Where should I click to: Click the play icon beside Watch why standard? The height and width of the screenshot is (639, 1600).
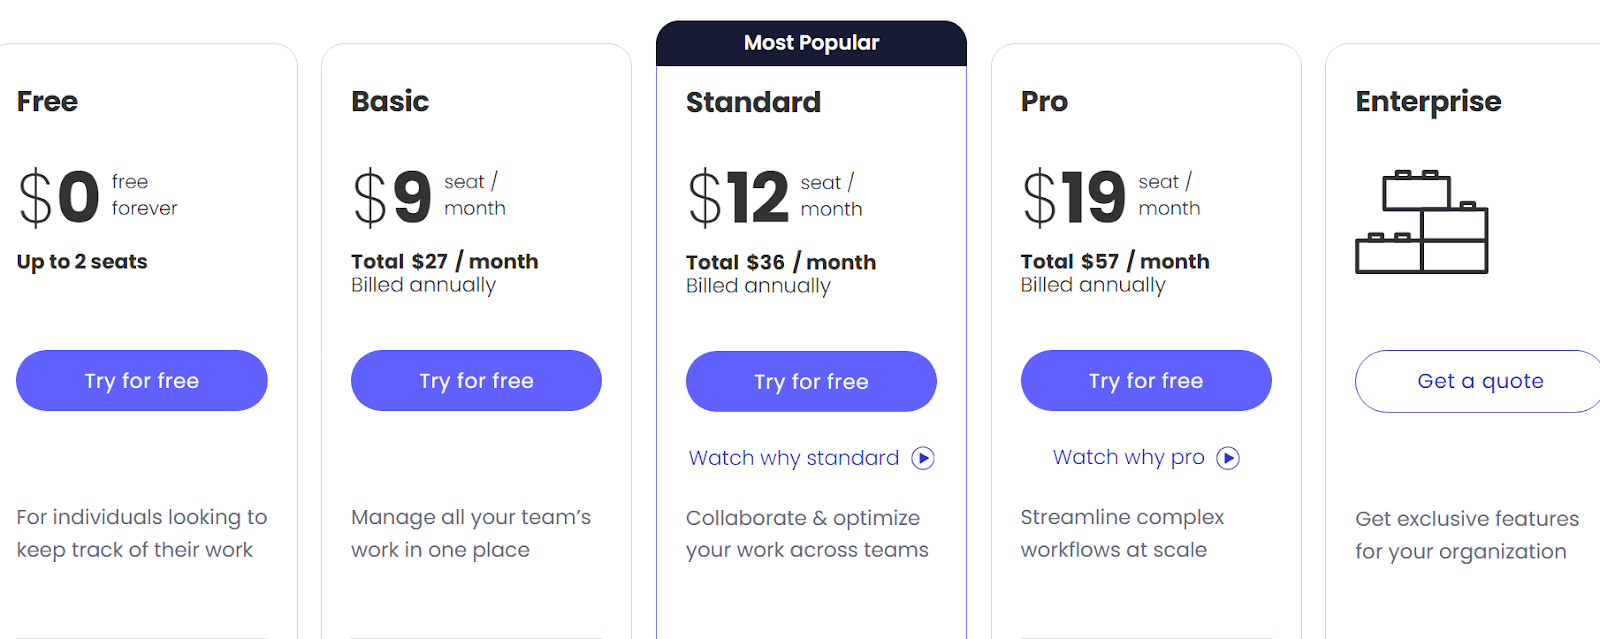[923, 458]
